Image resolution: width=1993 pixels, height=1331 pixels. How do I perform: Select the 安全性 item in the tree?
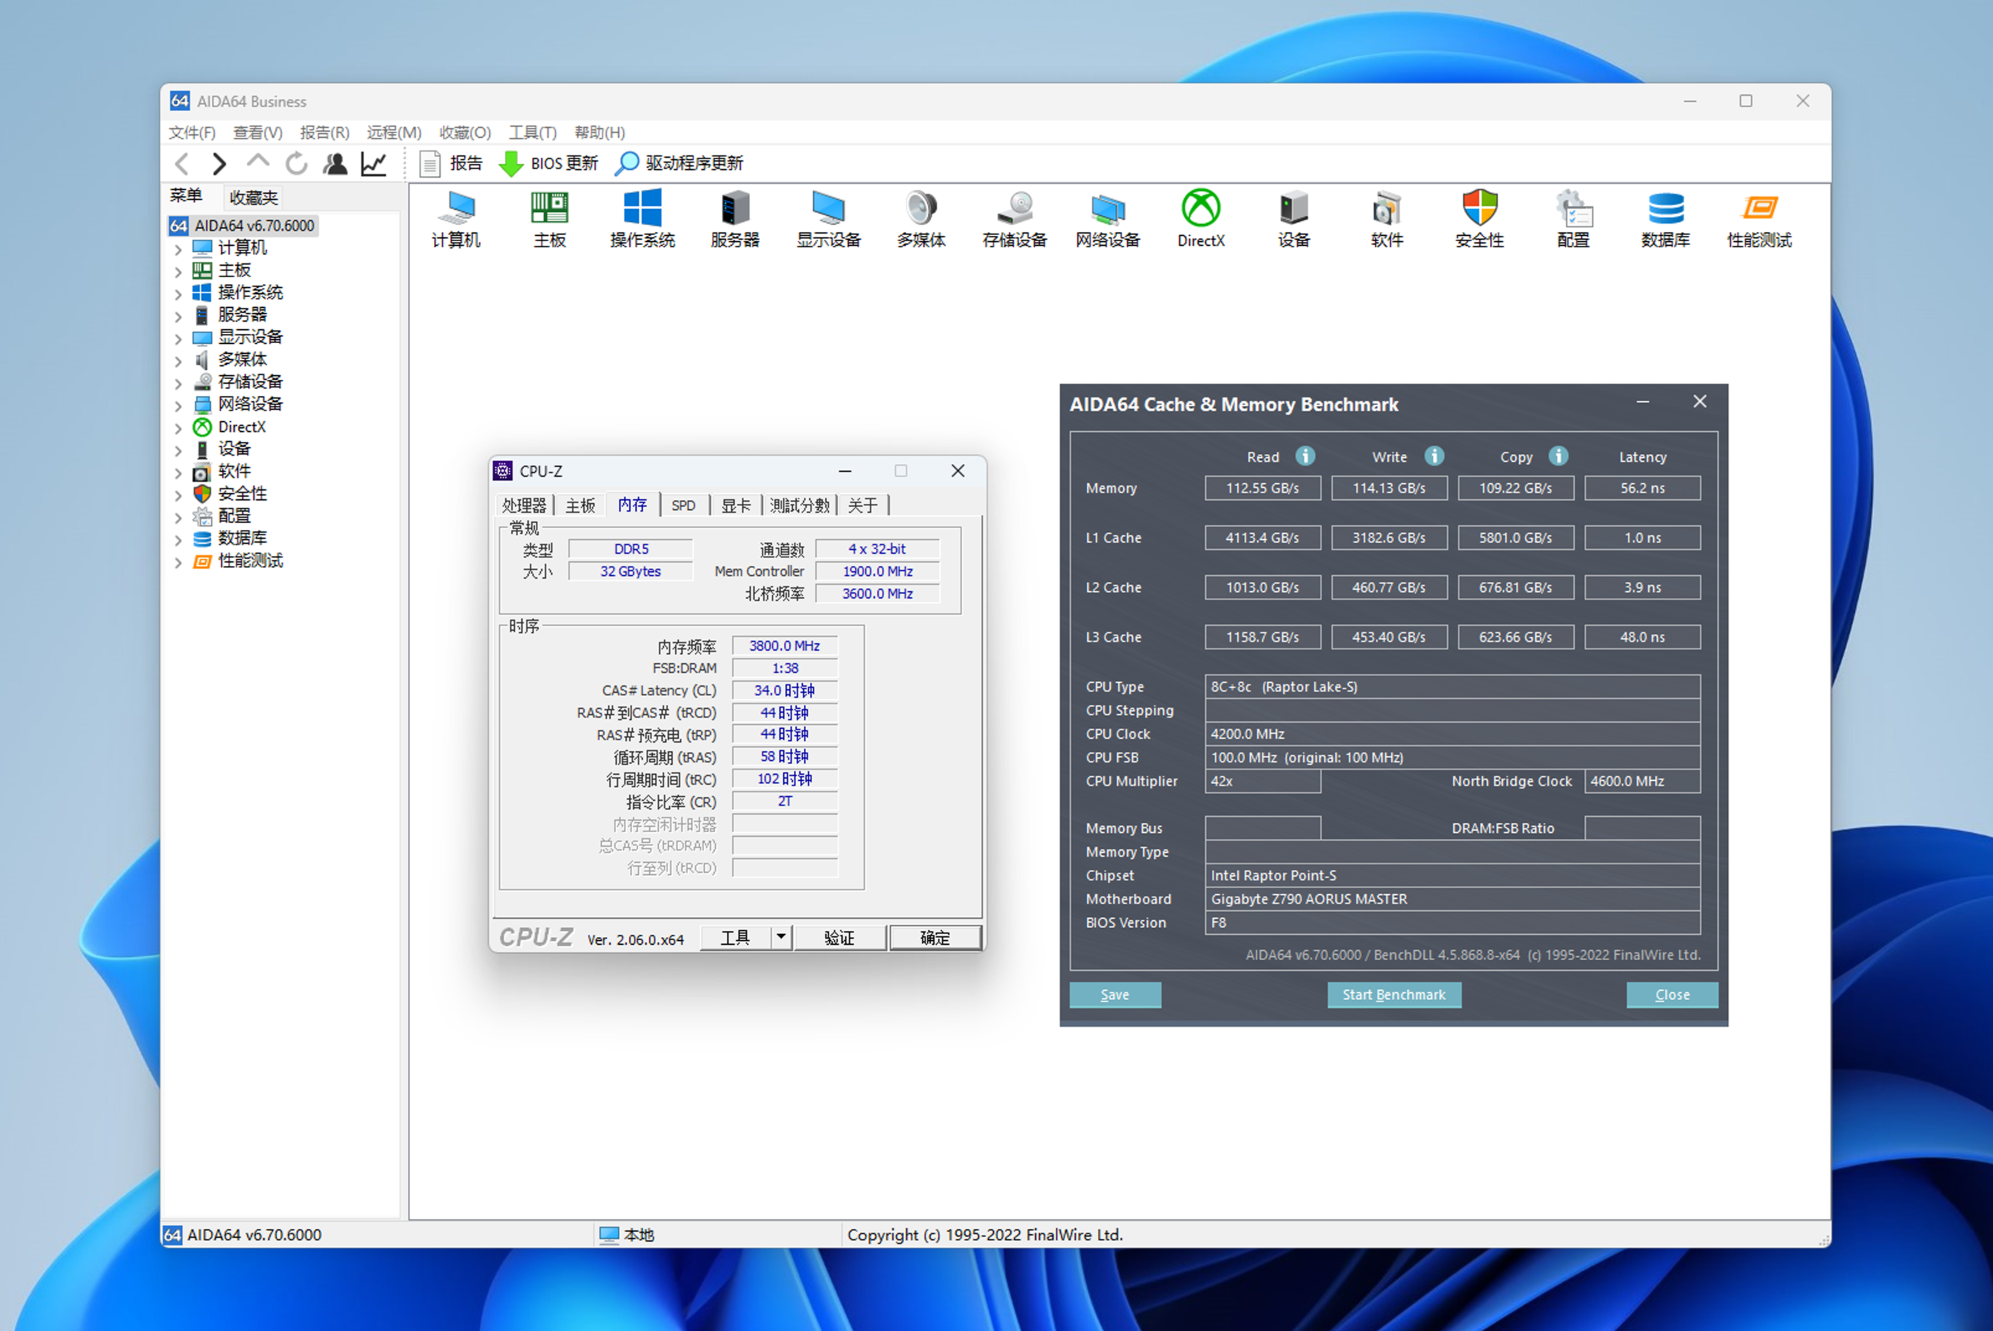[242, 494]
